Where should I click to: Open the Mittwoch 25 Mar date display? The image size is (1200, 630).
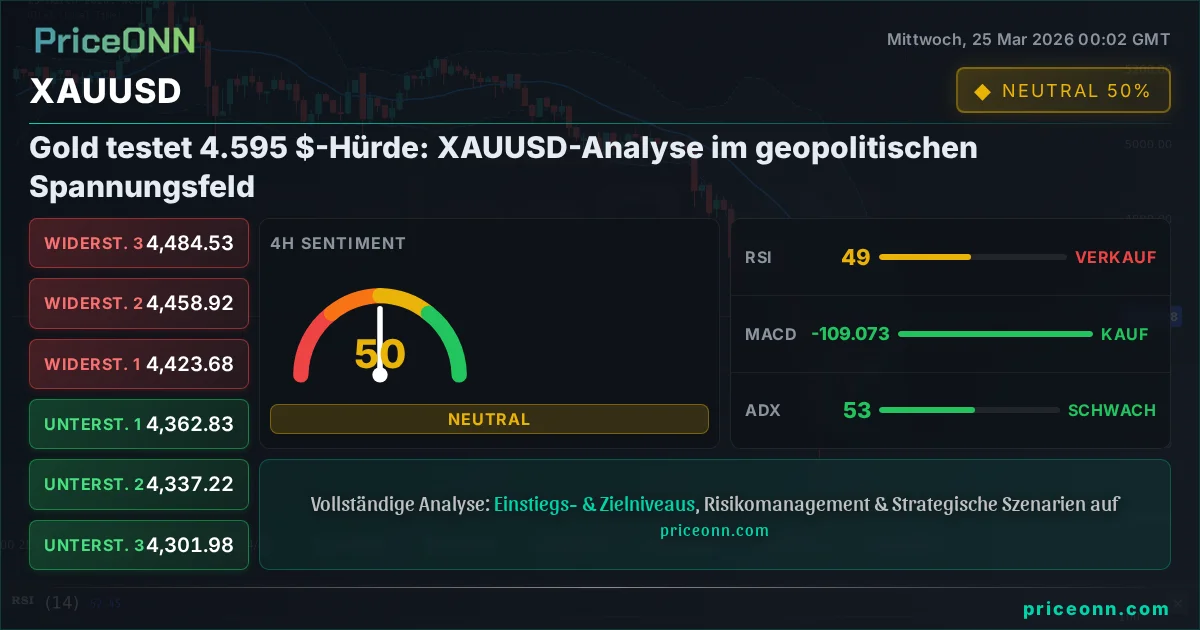(x=1028, y=39)
